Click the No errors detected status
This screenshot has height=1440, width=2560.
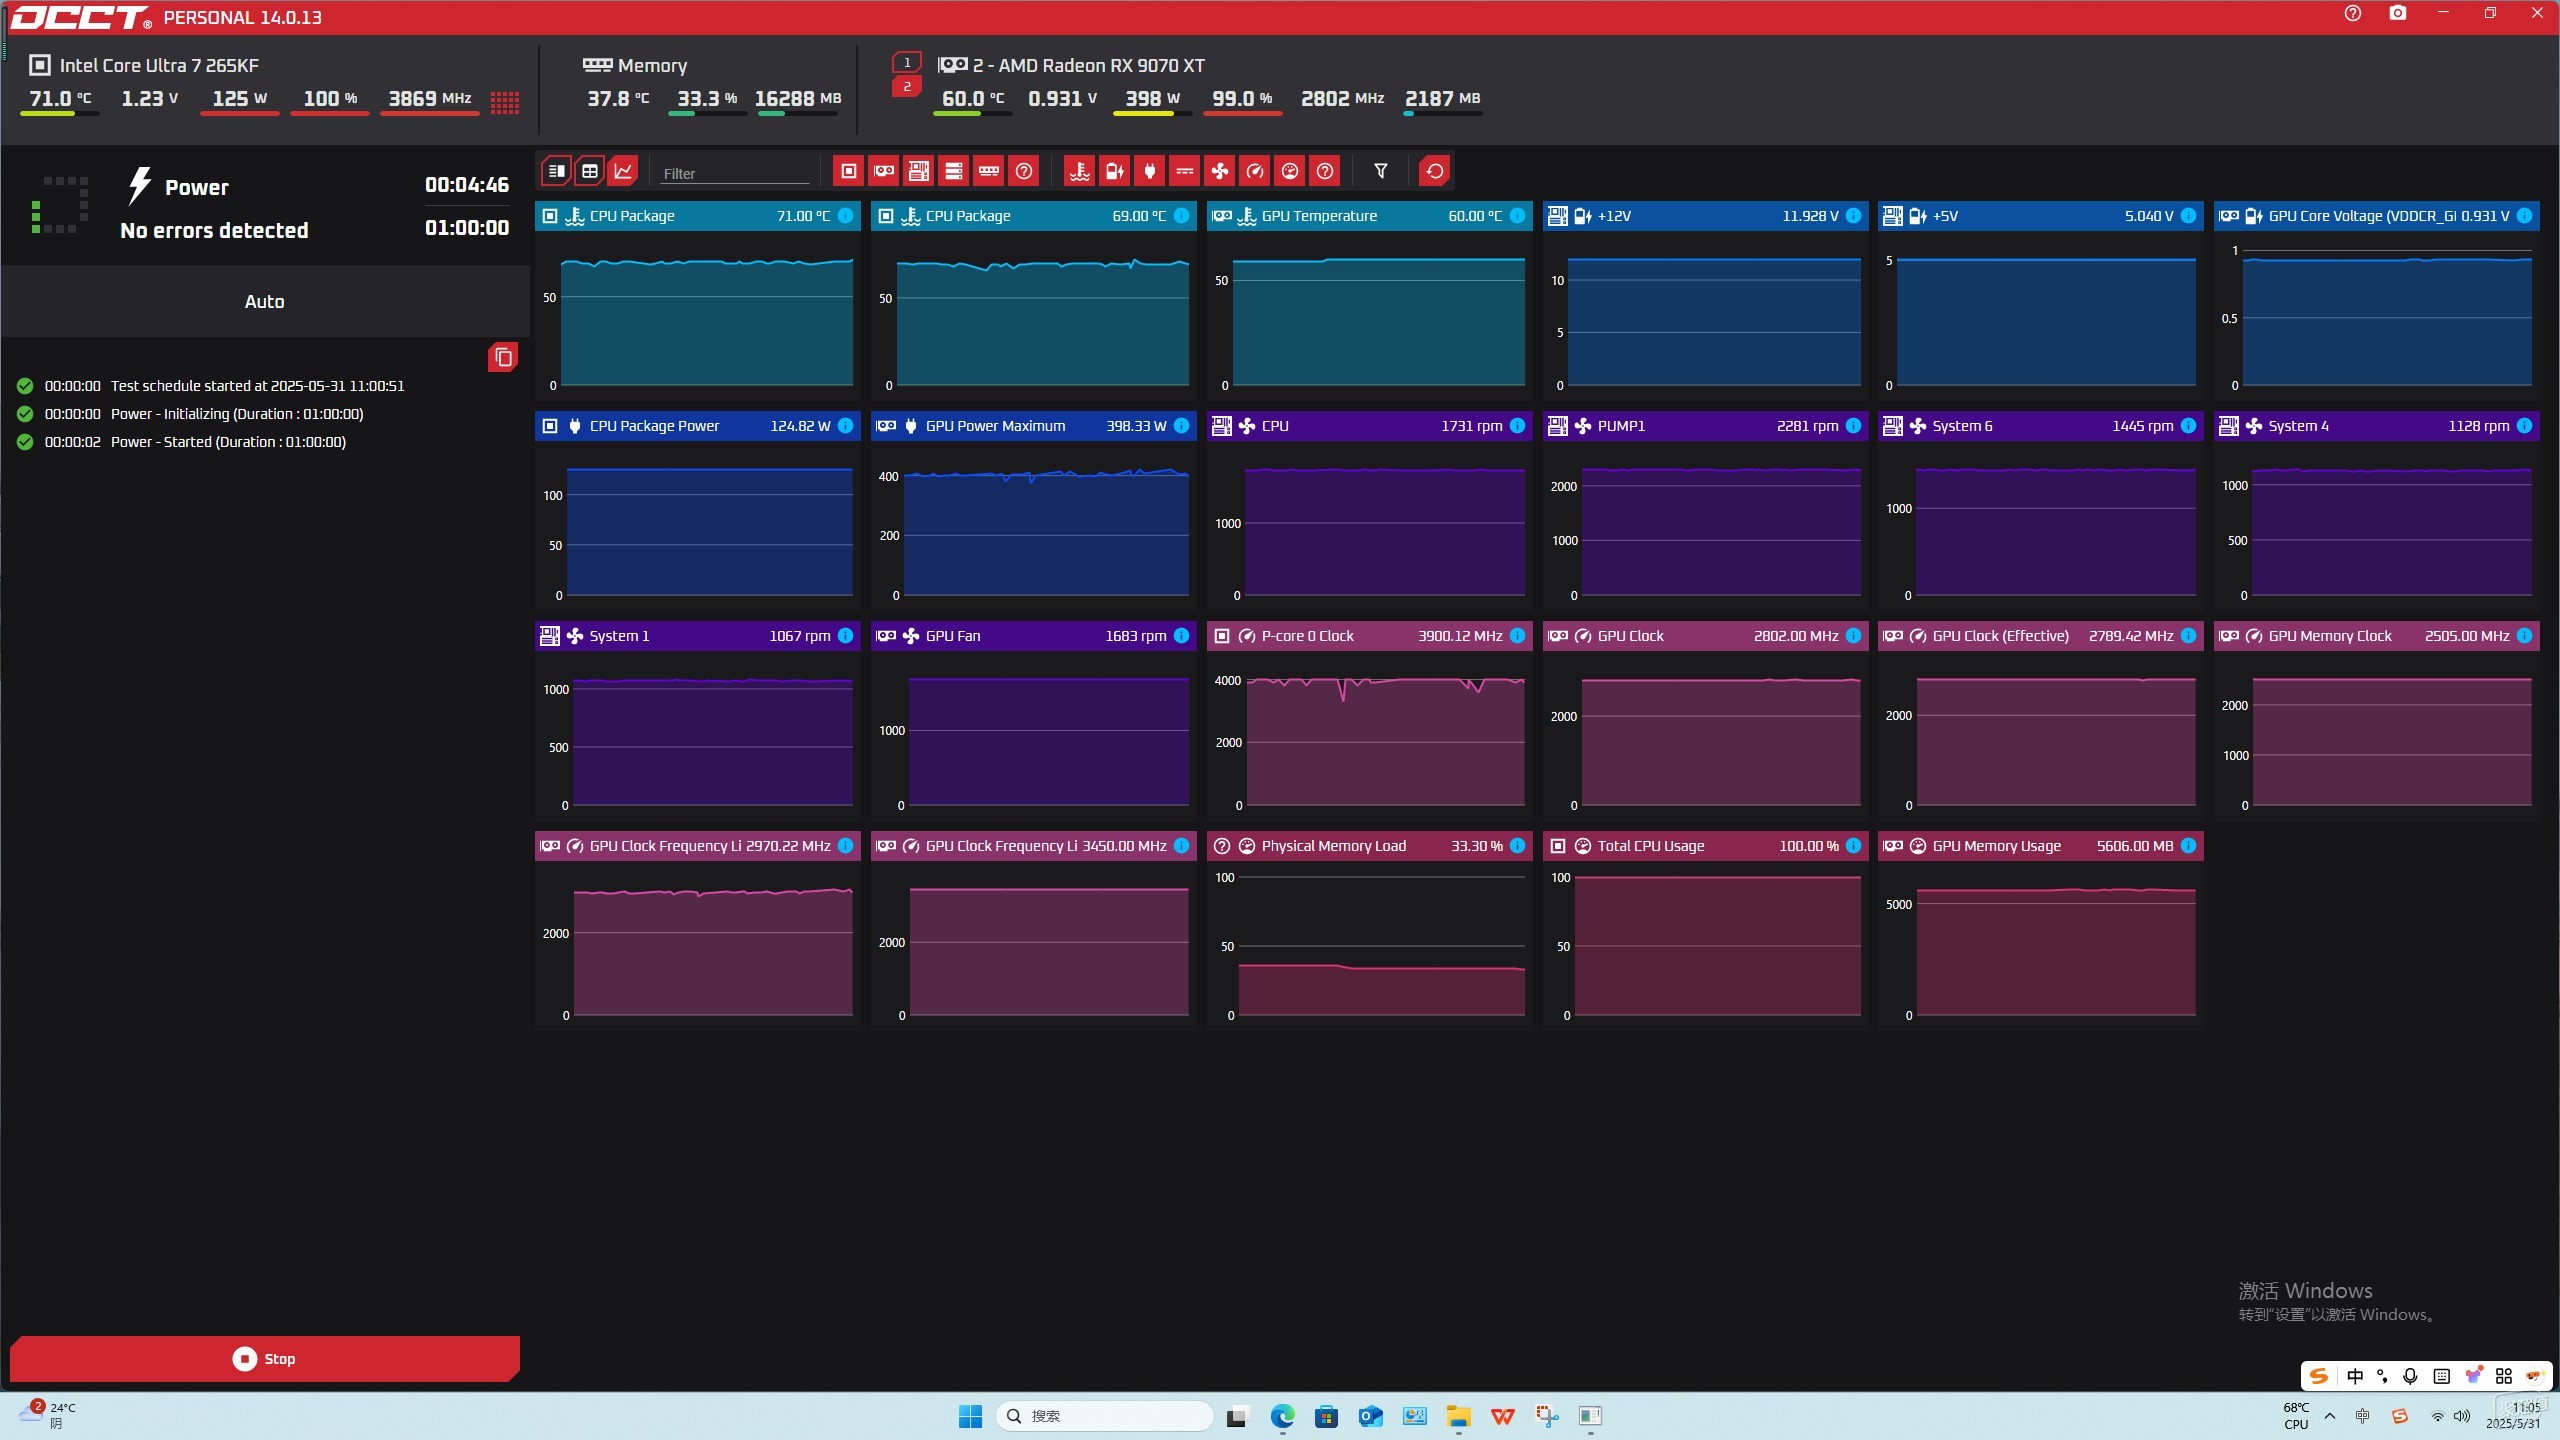[x=214, y=231]
